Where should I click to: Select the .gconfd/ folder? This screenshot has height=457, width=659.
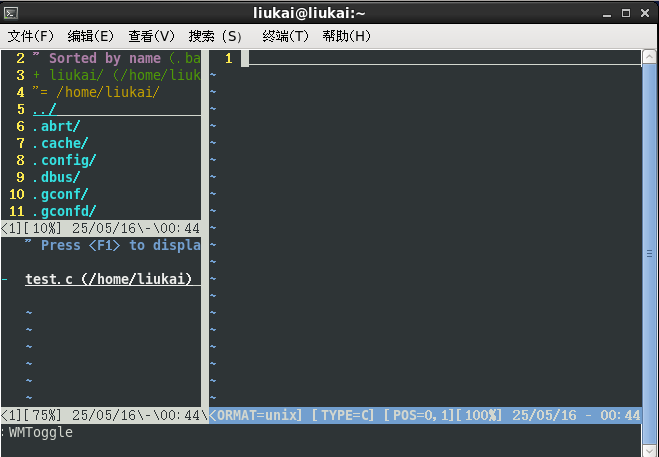pyautogui.click(x=64, y=211)
